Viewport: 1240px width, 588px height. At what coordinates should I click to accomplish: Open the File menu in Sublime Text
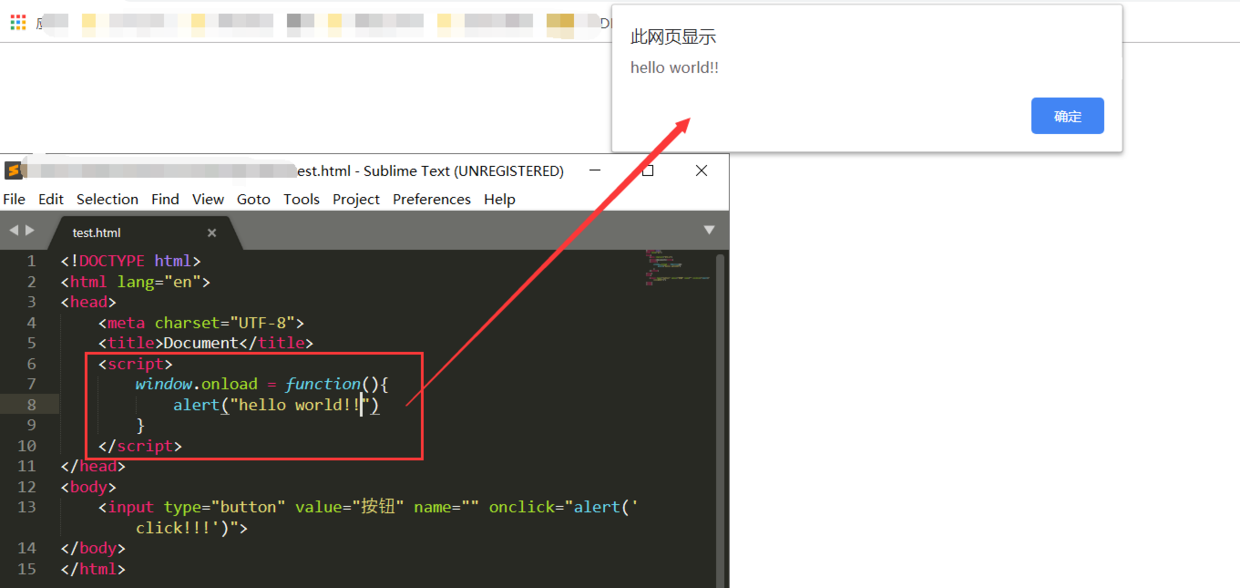(14, 199)
